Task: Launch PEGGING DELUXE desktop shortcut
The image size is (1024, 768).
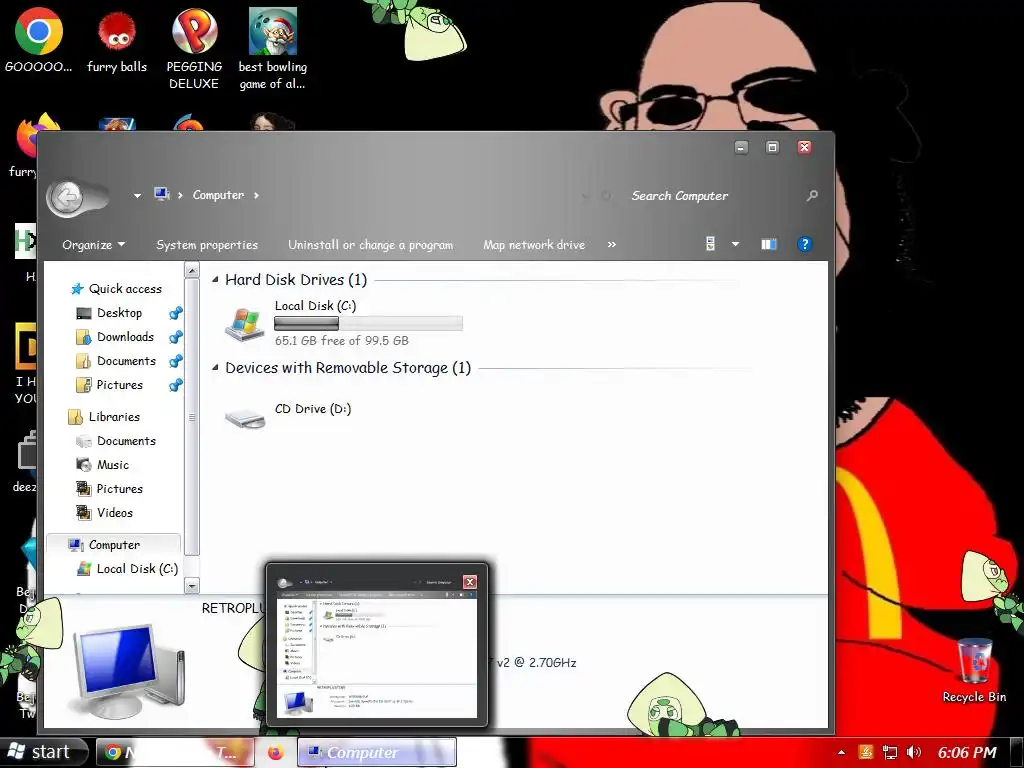Action: point(194,49)
